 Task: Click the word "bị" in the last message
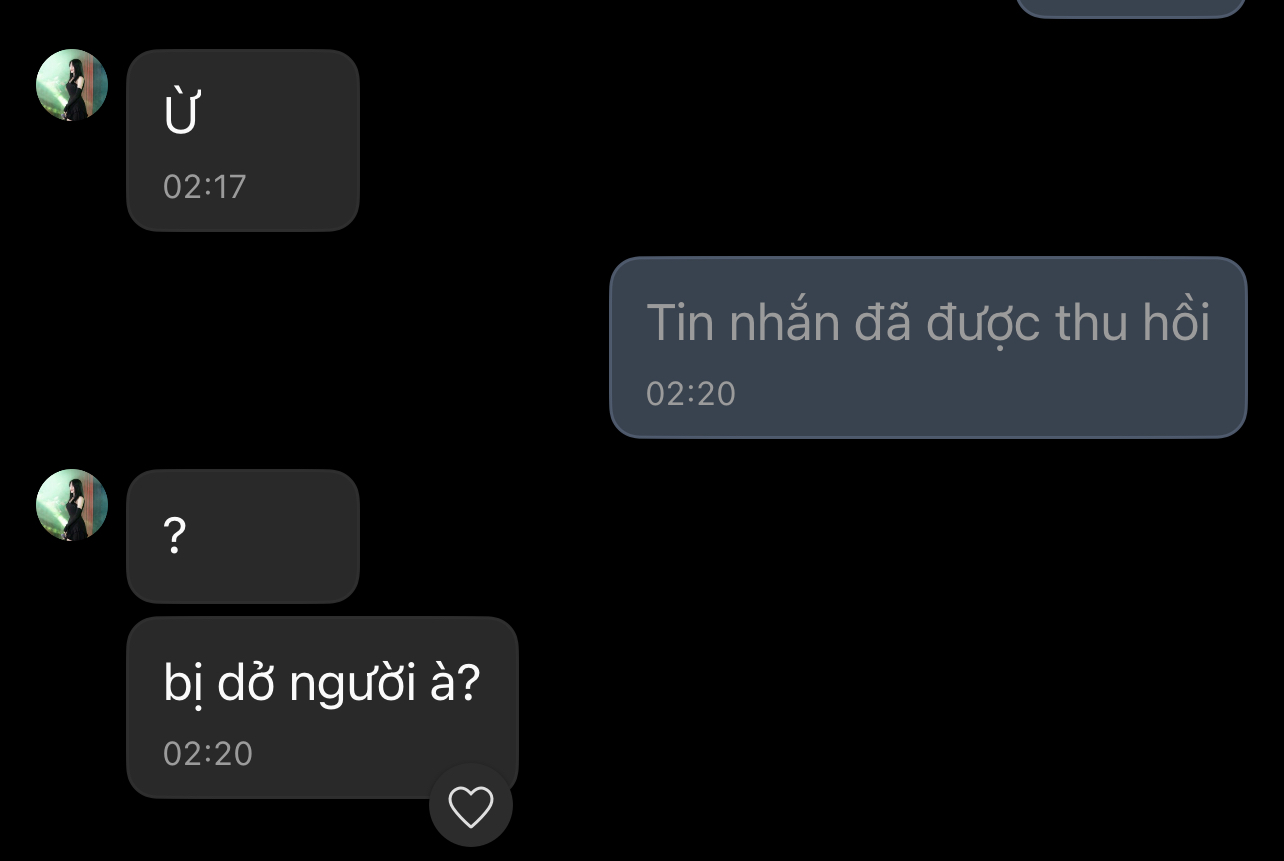(177, 685)
